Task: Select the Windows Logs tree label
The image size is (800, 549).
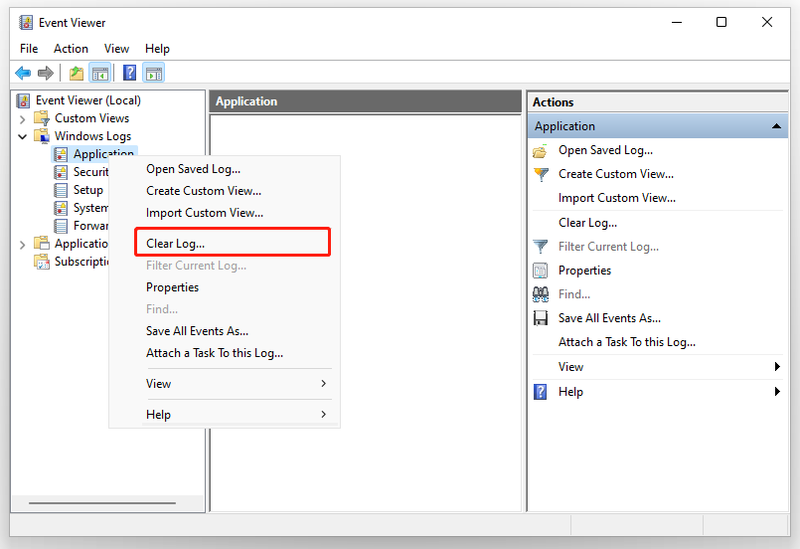Action: point(93,136)
